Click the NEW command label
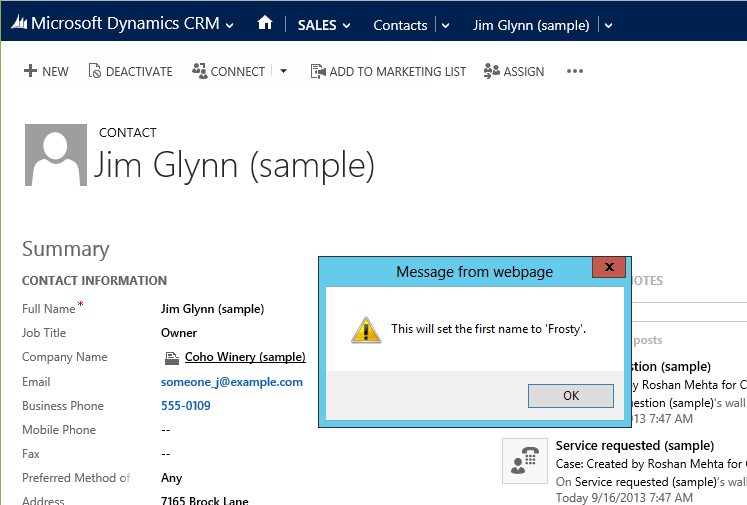Image resolution: width=747 pixels, height=505 pixels. point(55,71)
